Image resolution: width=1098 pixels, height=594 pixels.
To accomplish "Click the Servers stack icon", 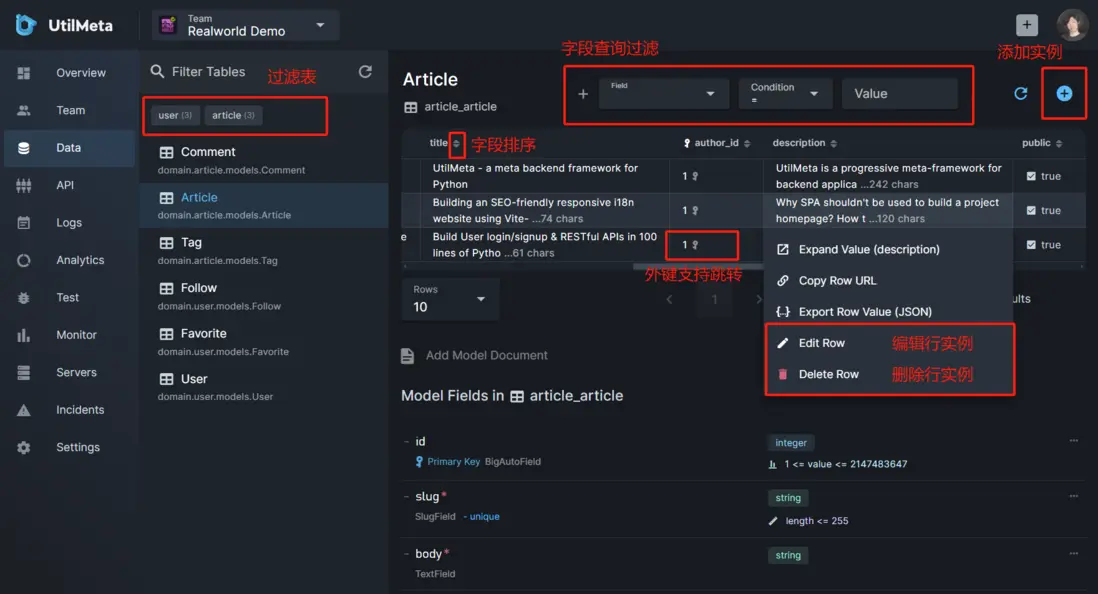I will pos(24,373).
